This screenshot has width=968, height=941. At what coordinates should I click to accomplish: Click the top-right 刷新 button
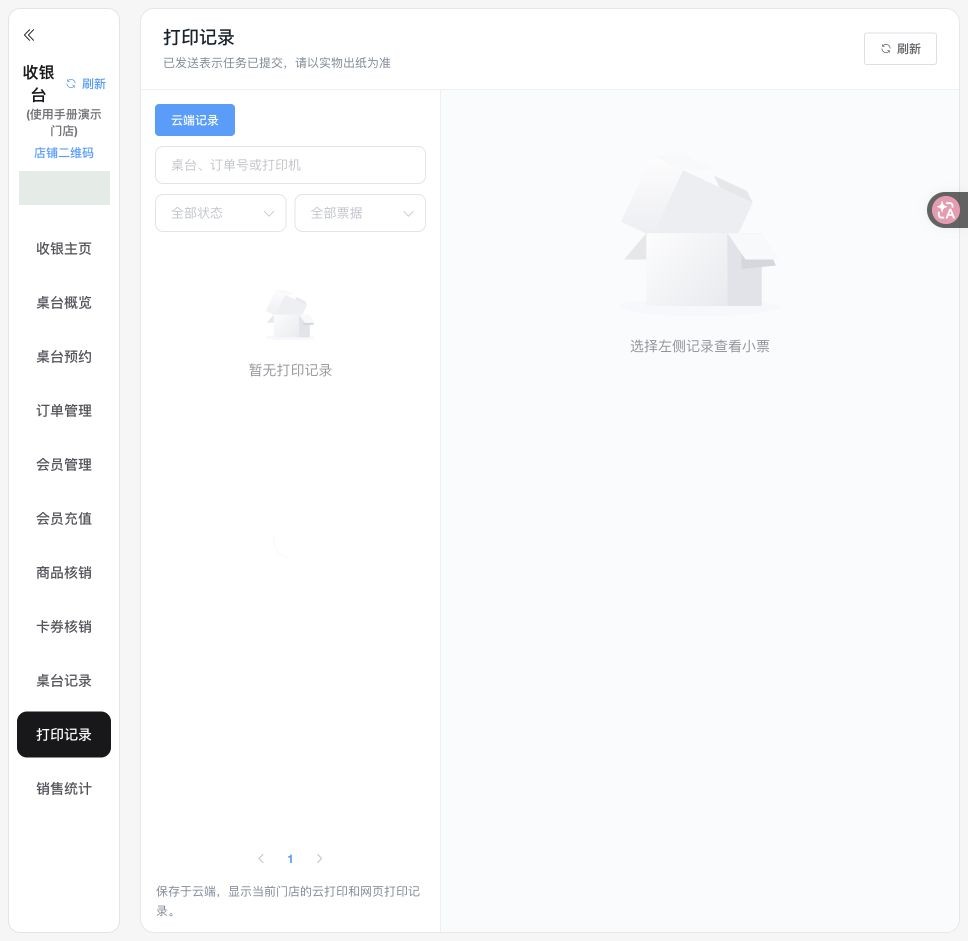(900, 49)
